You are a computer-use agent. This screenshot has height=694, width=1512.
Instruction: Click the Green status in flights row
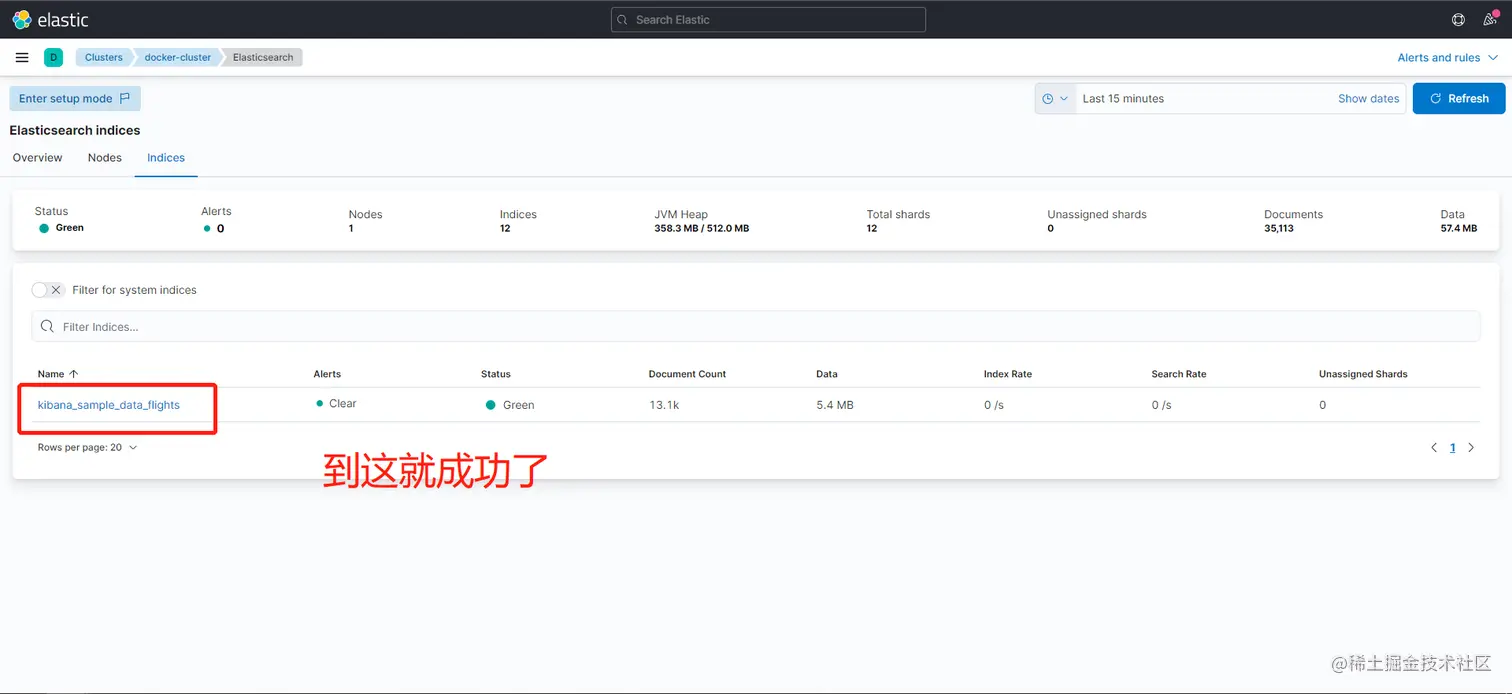click(x=510, y=405)
